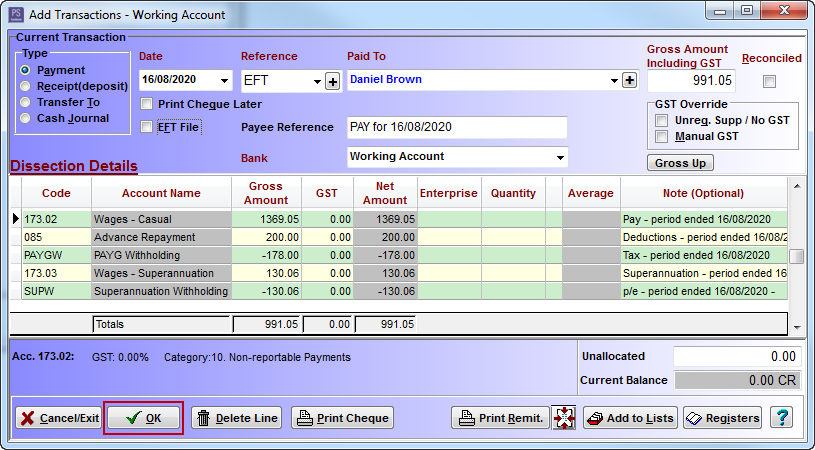Select the Cash Journal transaction type
Image resolution: width=815 pixels, height=450 pixels.
coord(25,118)
